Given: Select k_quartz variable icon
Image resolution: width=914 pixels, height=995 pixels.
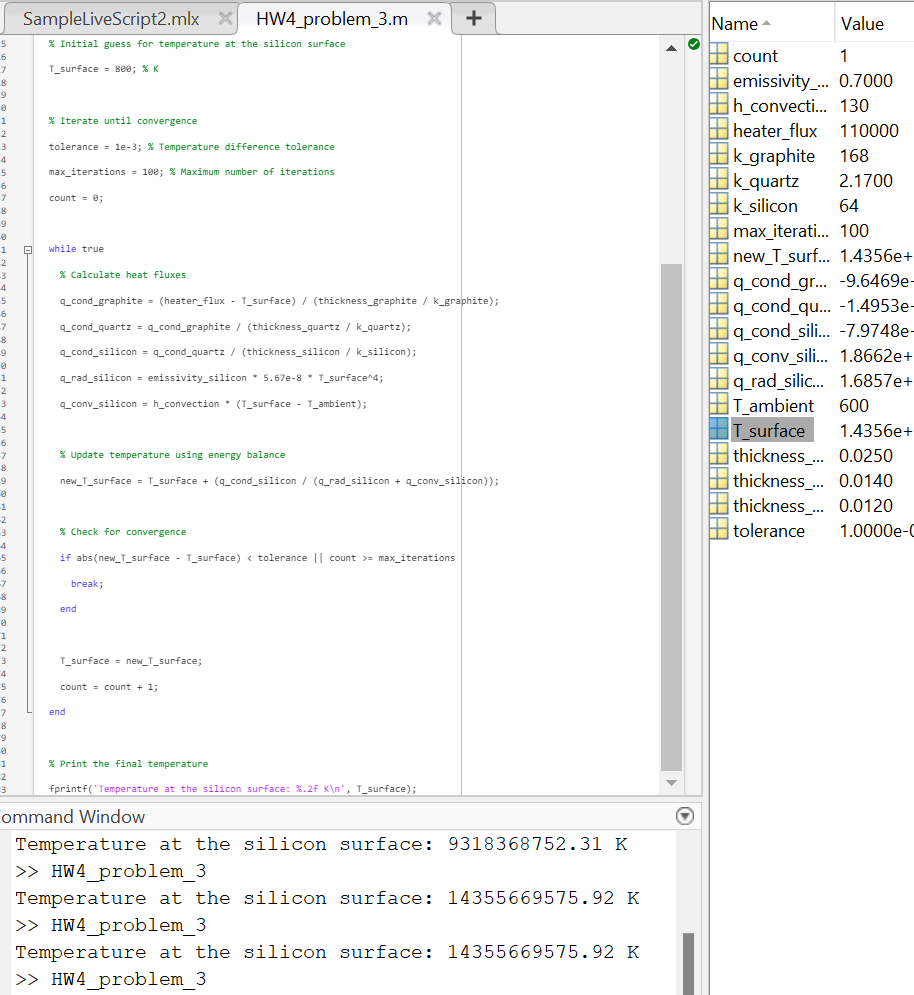Looking at the screenshot, I should (x=719, y=179).
